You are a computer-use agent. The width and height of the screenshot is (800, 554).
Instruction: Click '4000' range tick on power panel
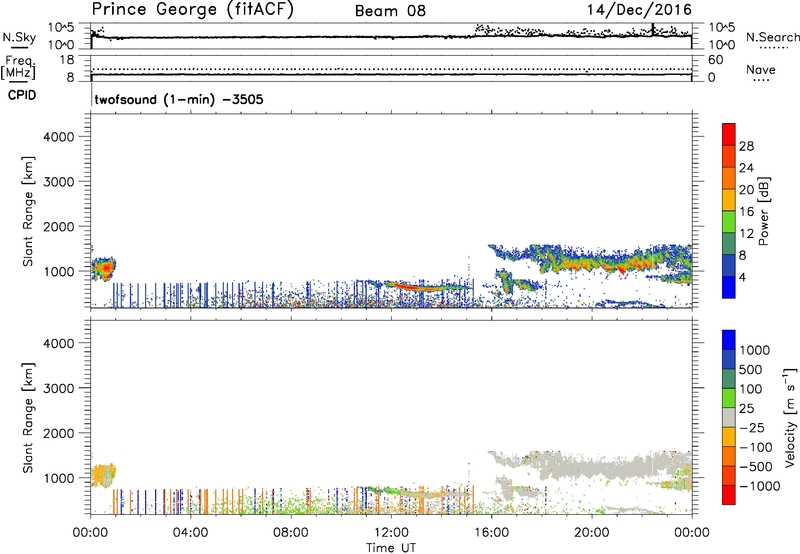[59, 137]
